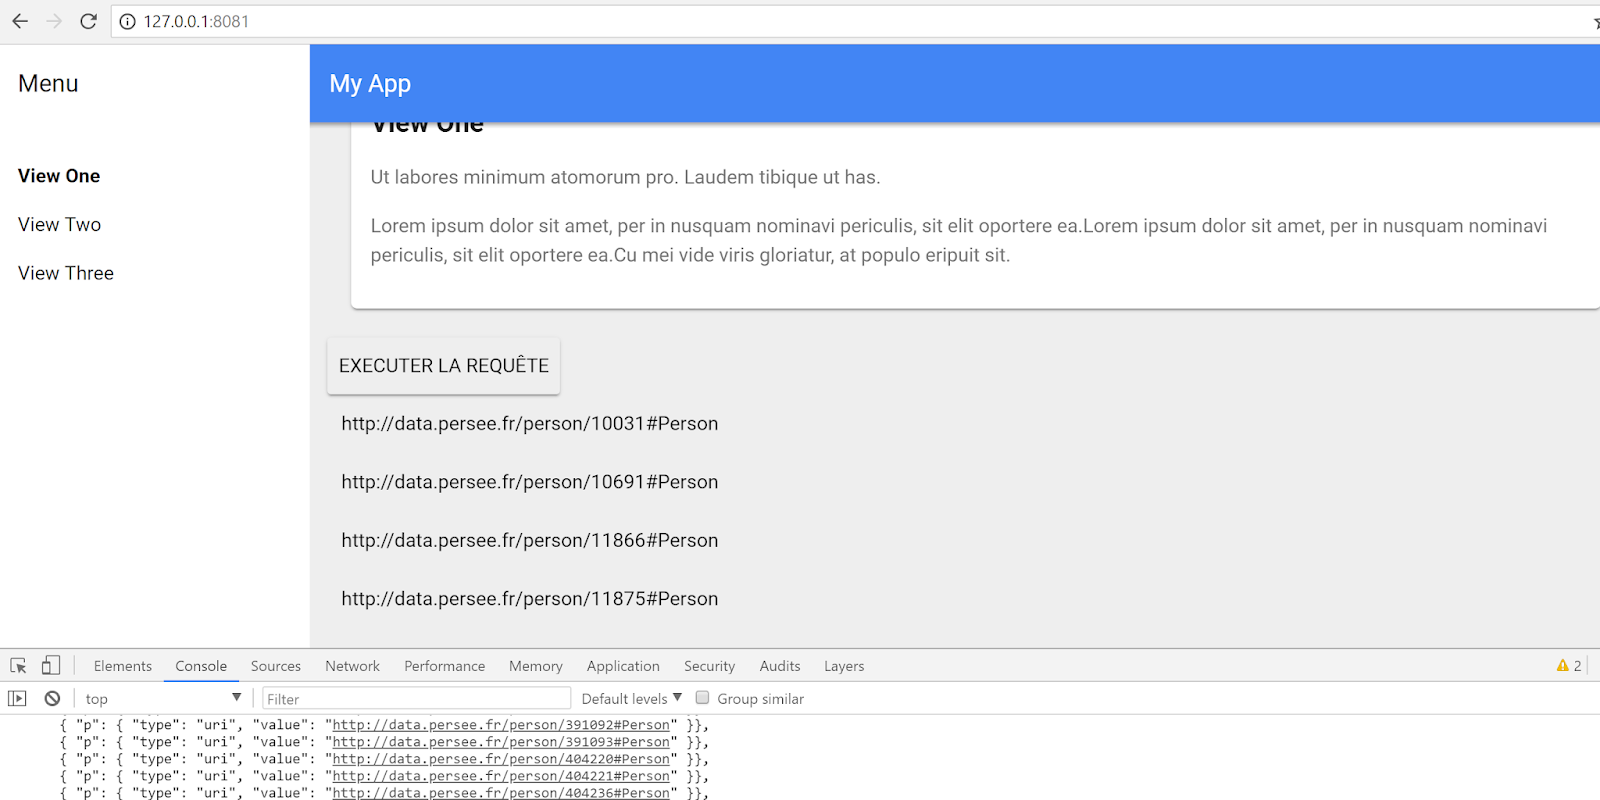
Task: Click the browser back arrow
Action: 20,21
